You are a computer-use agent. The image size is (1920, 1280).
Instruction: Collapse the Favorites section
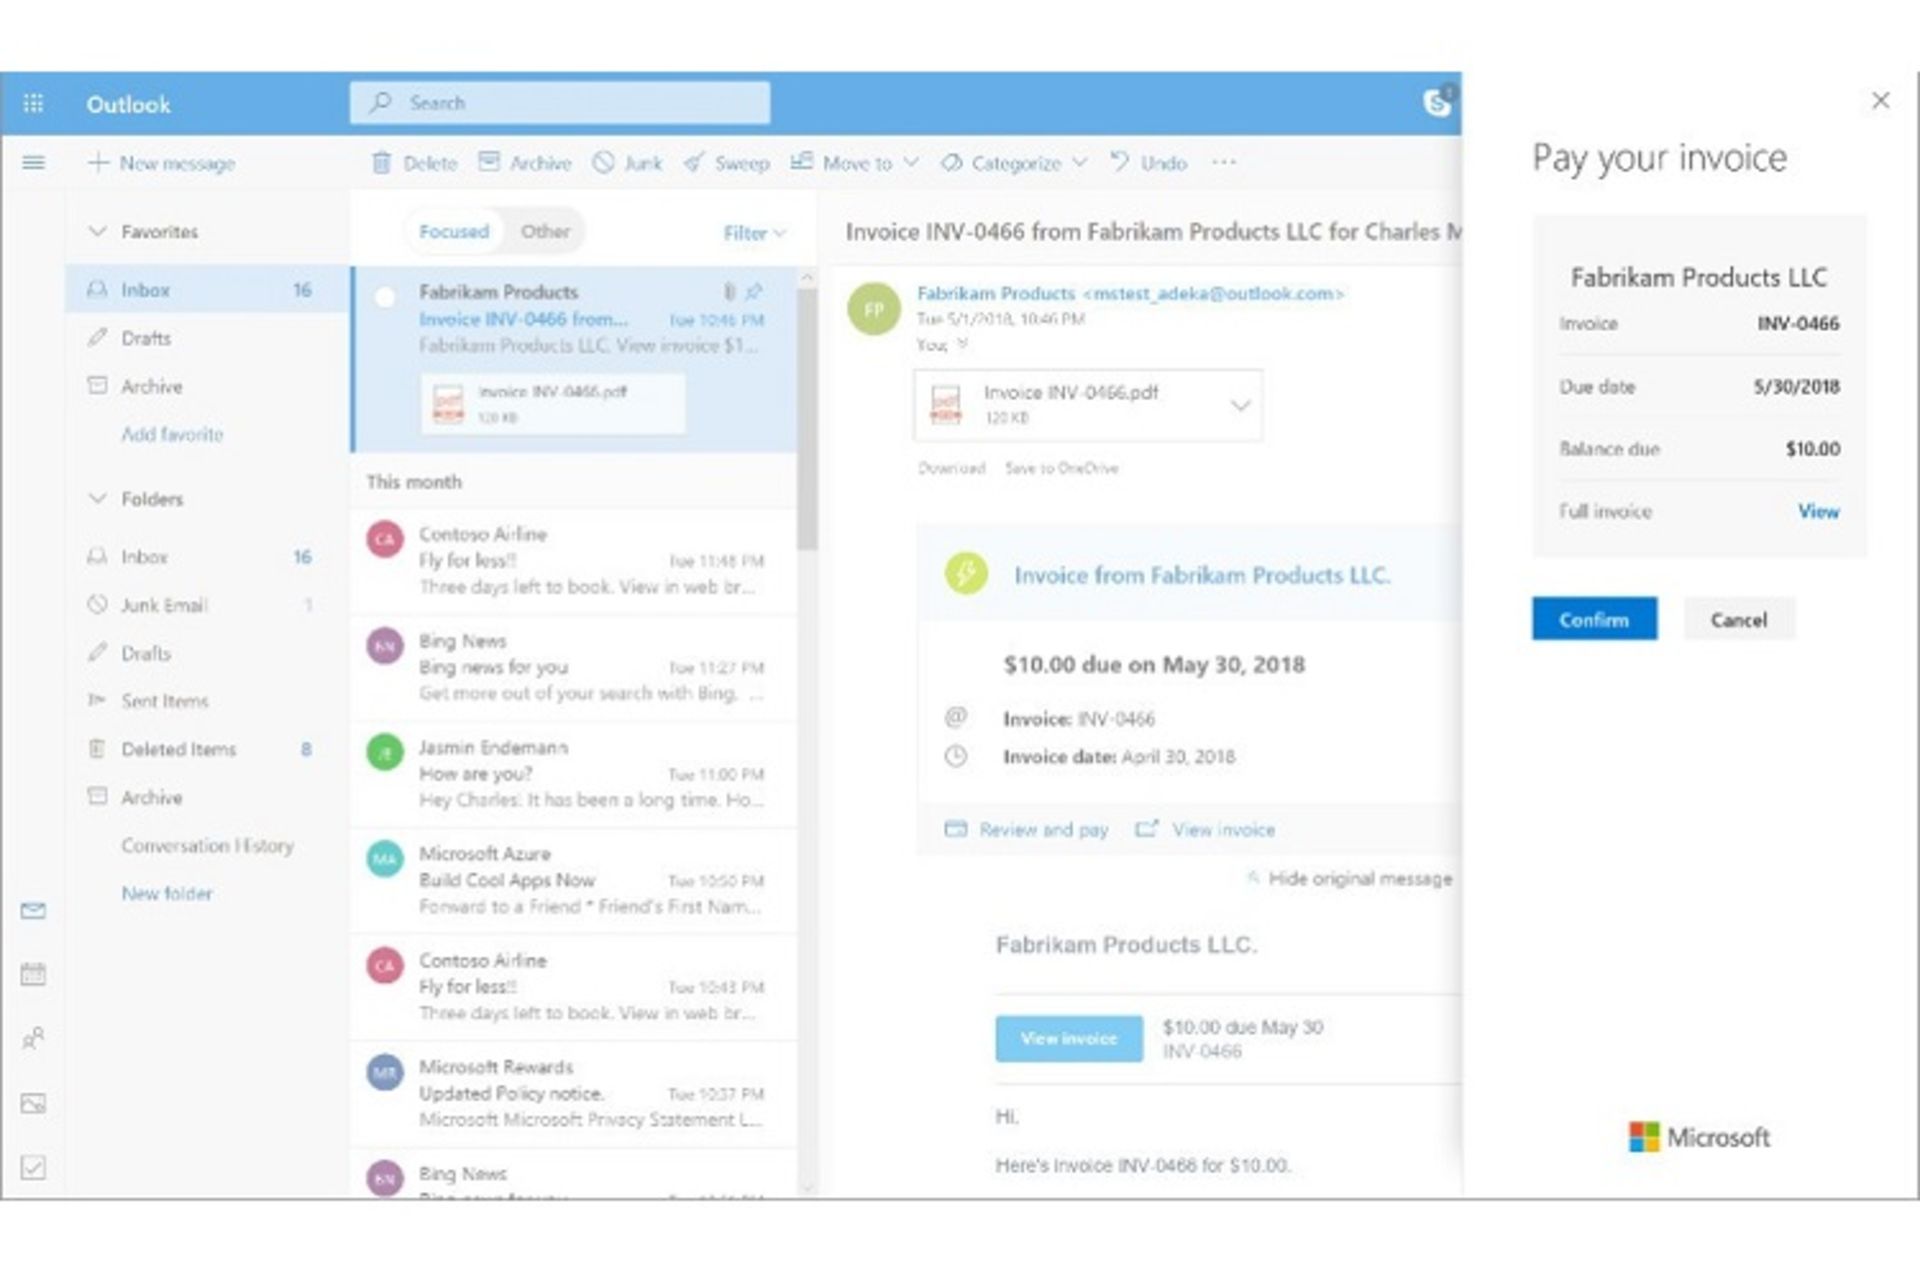click(98, 232)
